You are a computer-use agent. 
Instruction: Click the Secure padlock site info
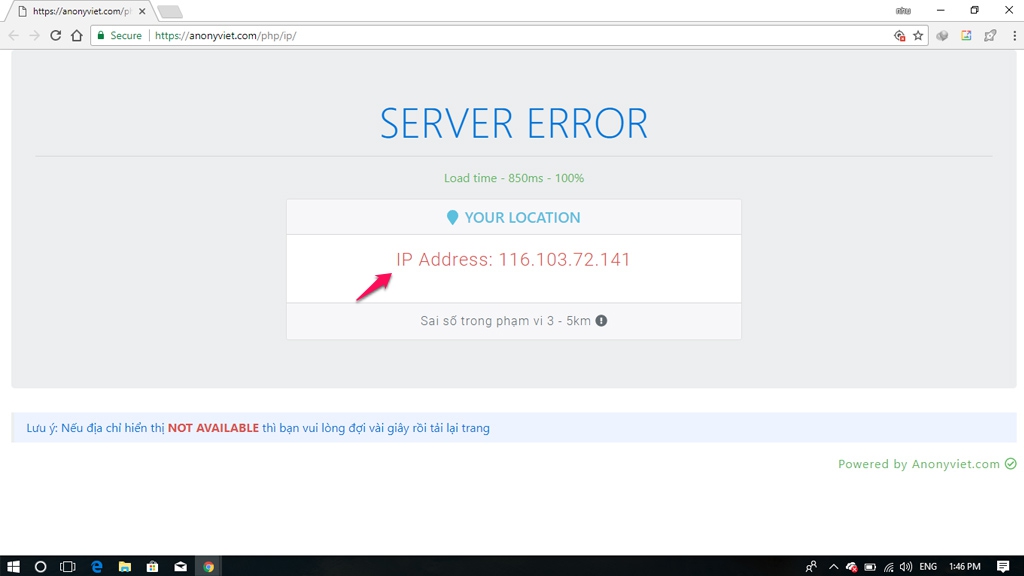[x=119, y=35]
